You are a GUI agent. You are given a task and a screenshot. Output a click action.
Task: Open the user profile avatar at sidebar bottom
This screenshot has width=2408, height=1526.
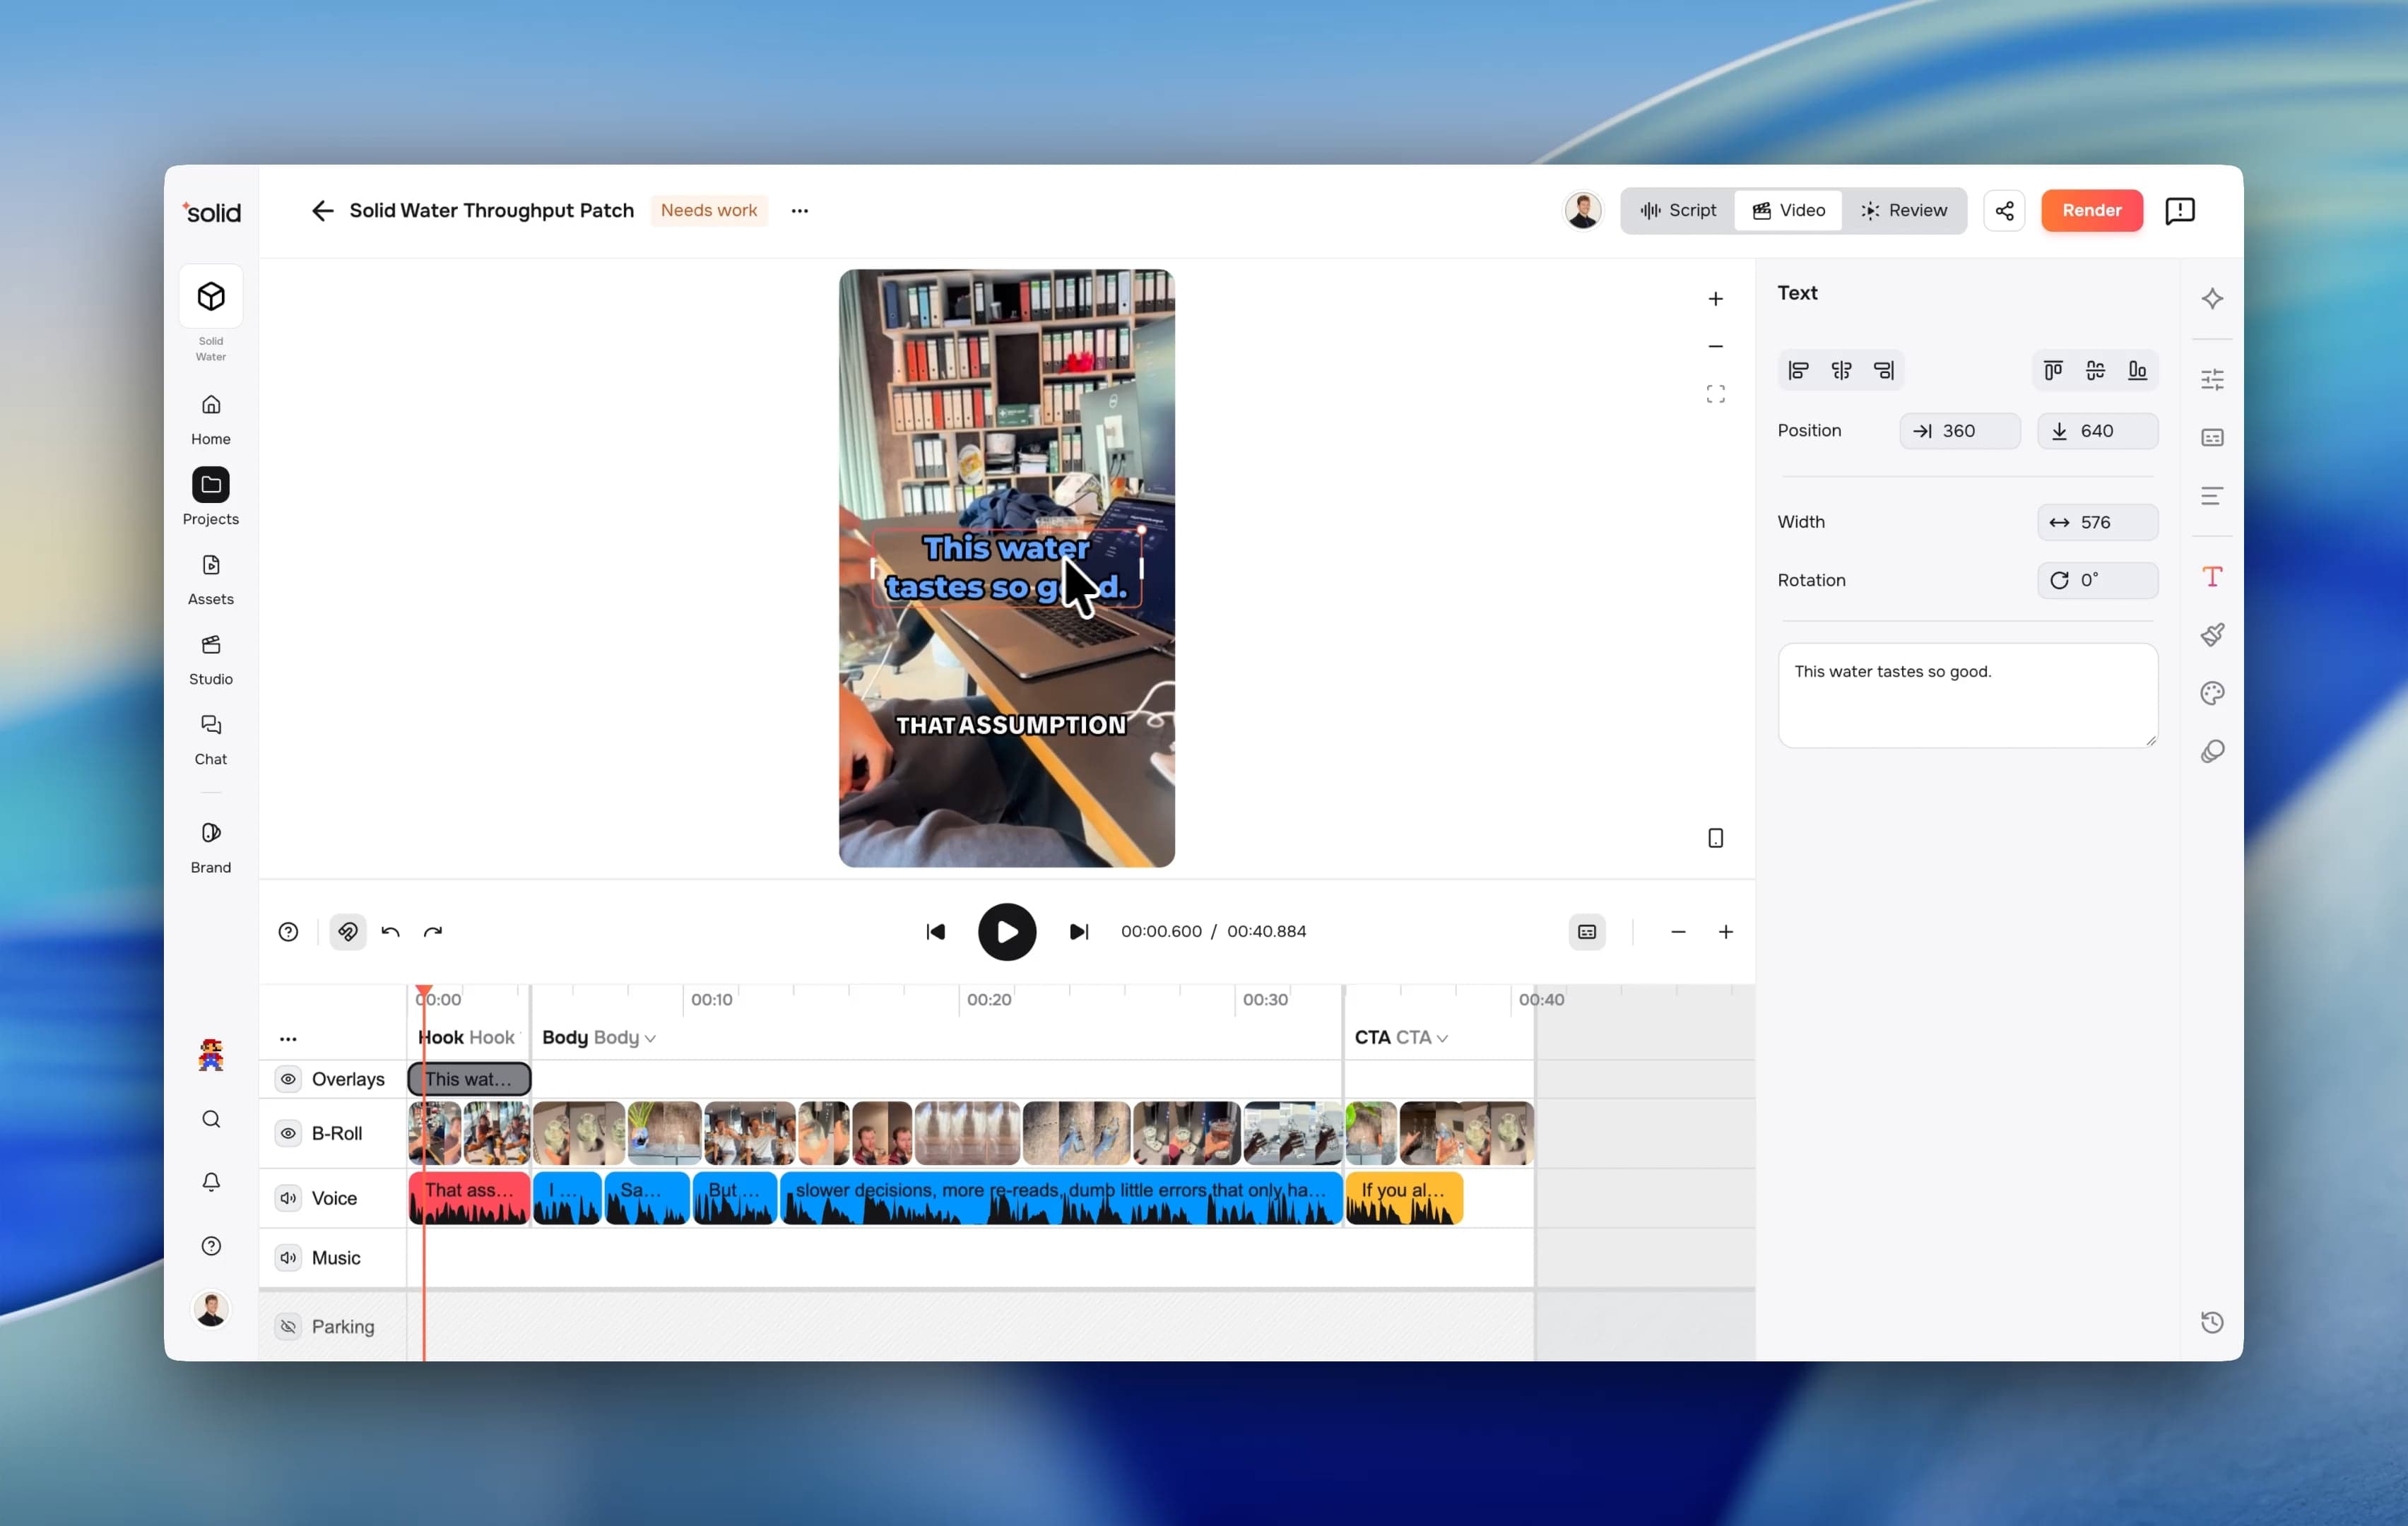(211, 1309)
